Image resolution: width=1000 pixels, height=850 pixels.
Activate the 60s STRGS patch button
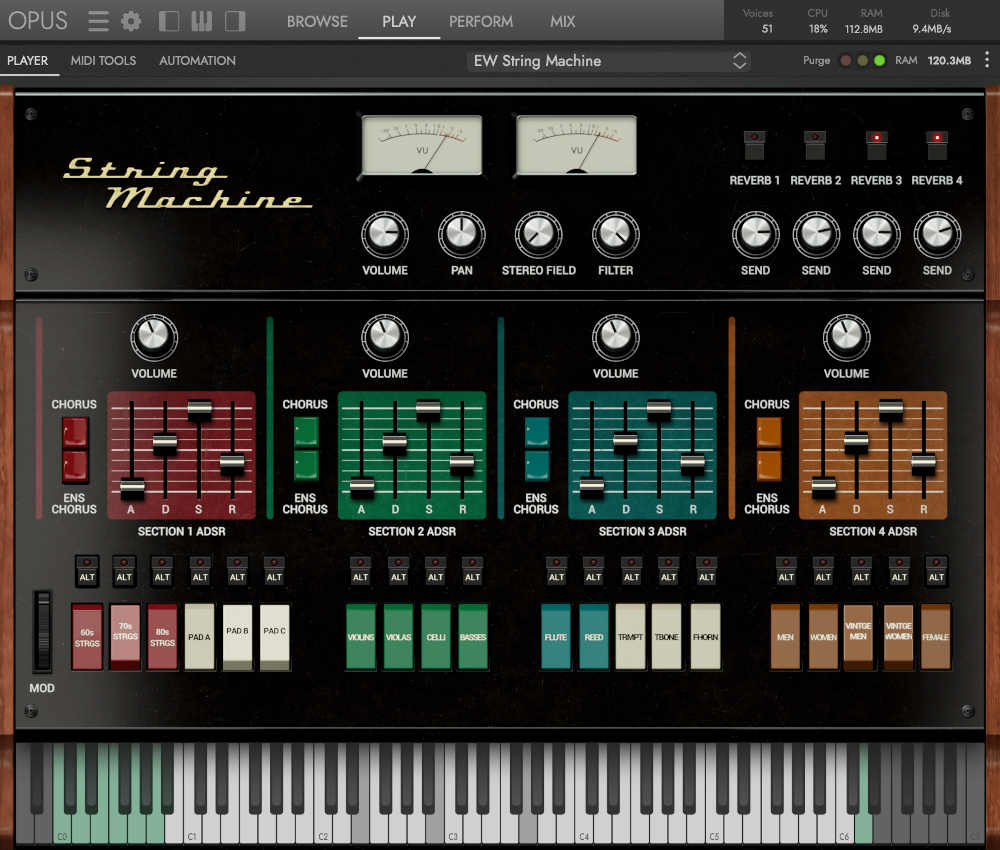(87, 636)
